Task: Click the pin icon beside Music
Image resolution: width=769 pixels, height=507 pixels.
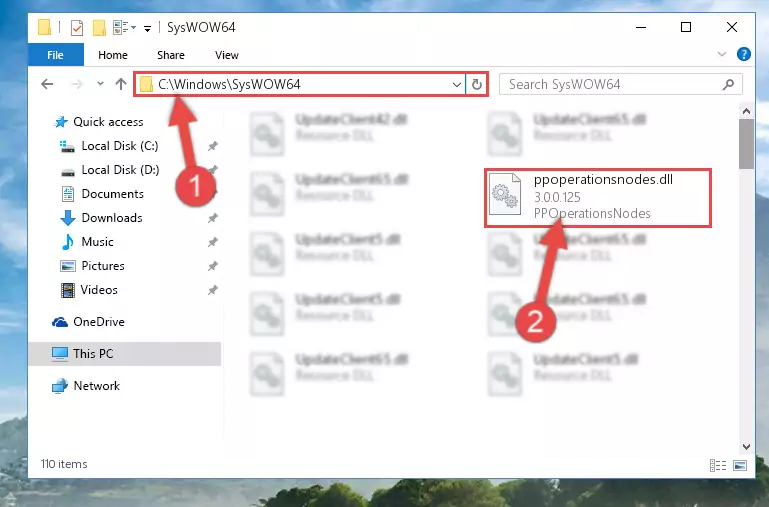Action: click(212, 242)
